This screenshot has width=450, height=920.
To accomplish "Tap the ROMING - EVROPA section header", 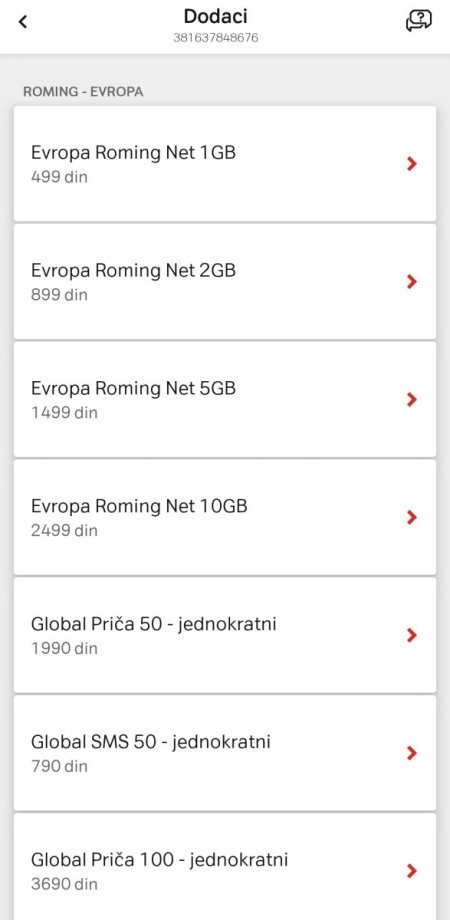I will [x=83, y=92].
